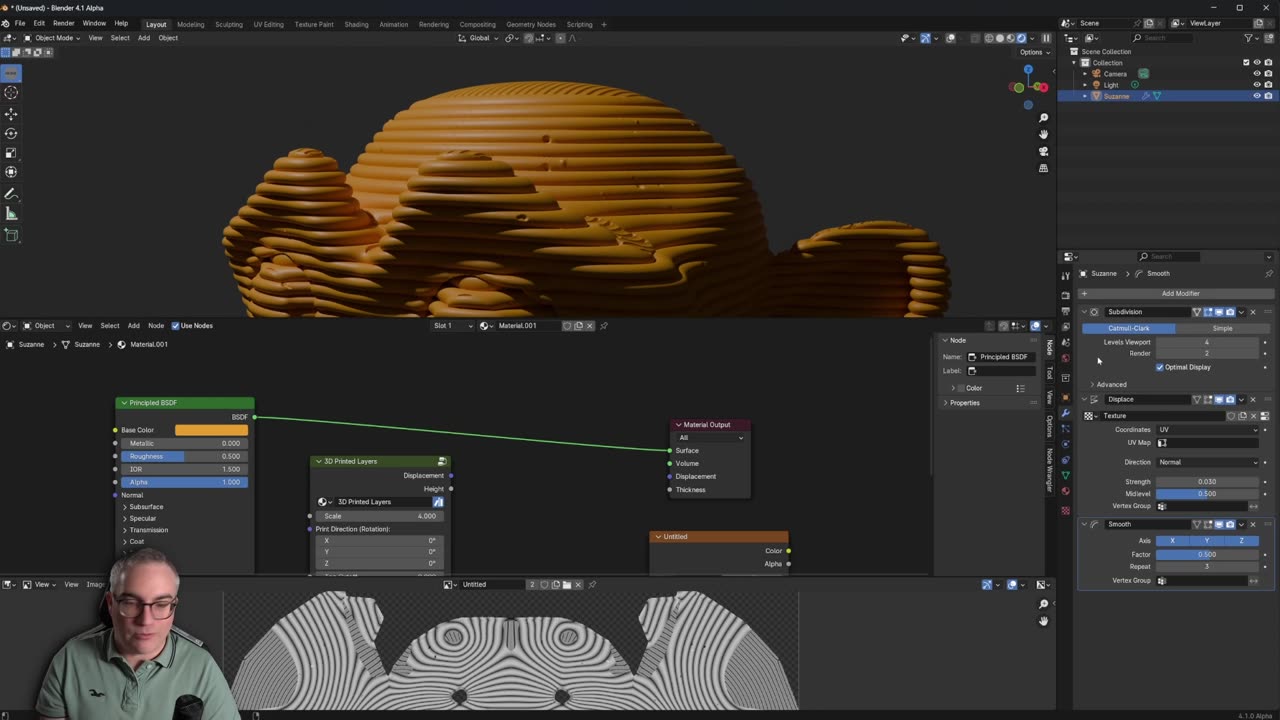Open the Global transform orientation dropdown
Viewport: 1280px width, 720px height.
479,38
